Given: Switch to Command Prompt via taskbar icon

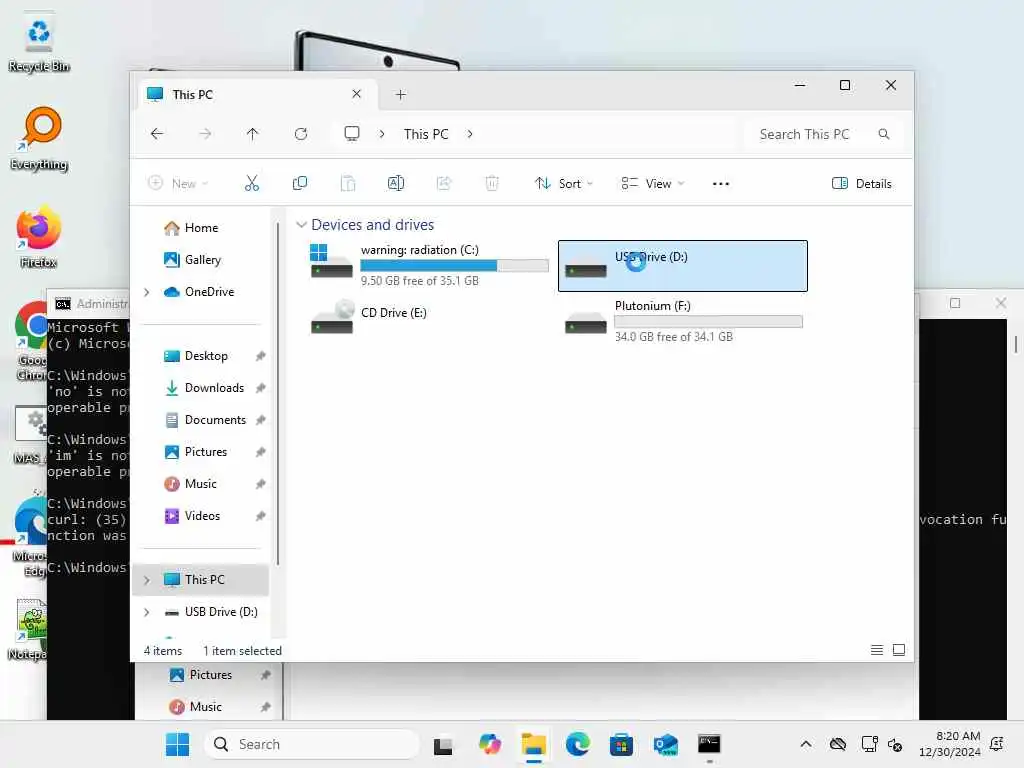Looking at the screenshot, I should [709, 744].
